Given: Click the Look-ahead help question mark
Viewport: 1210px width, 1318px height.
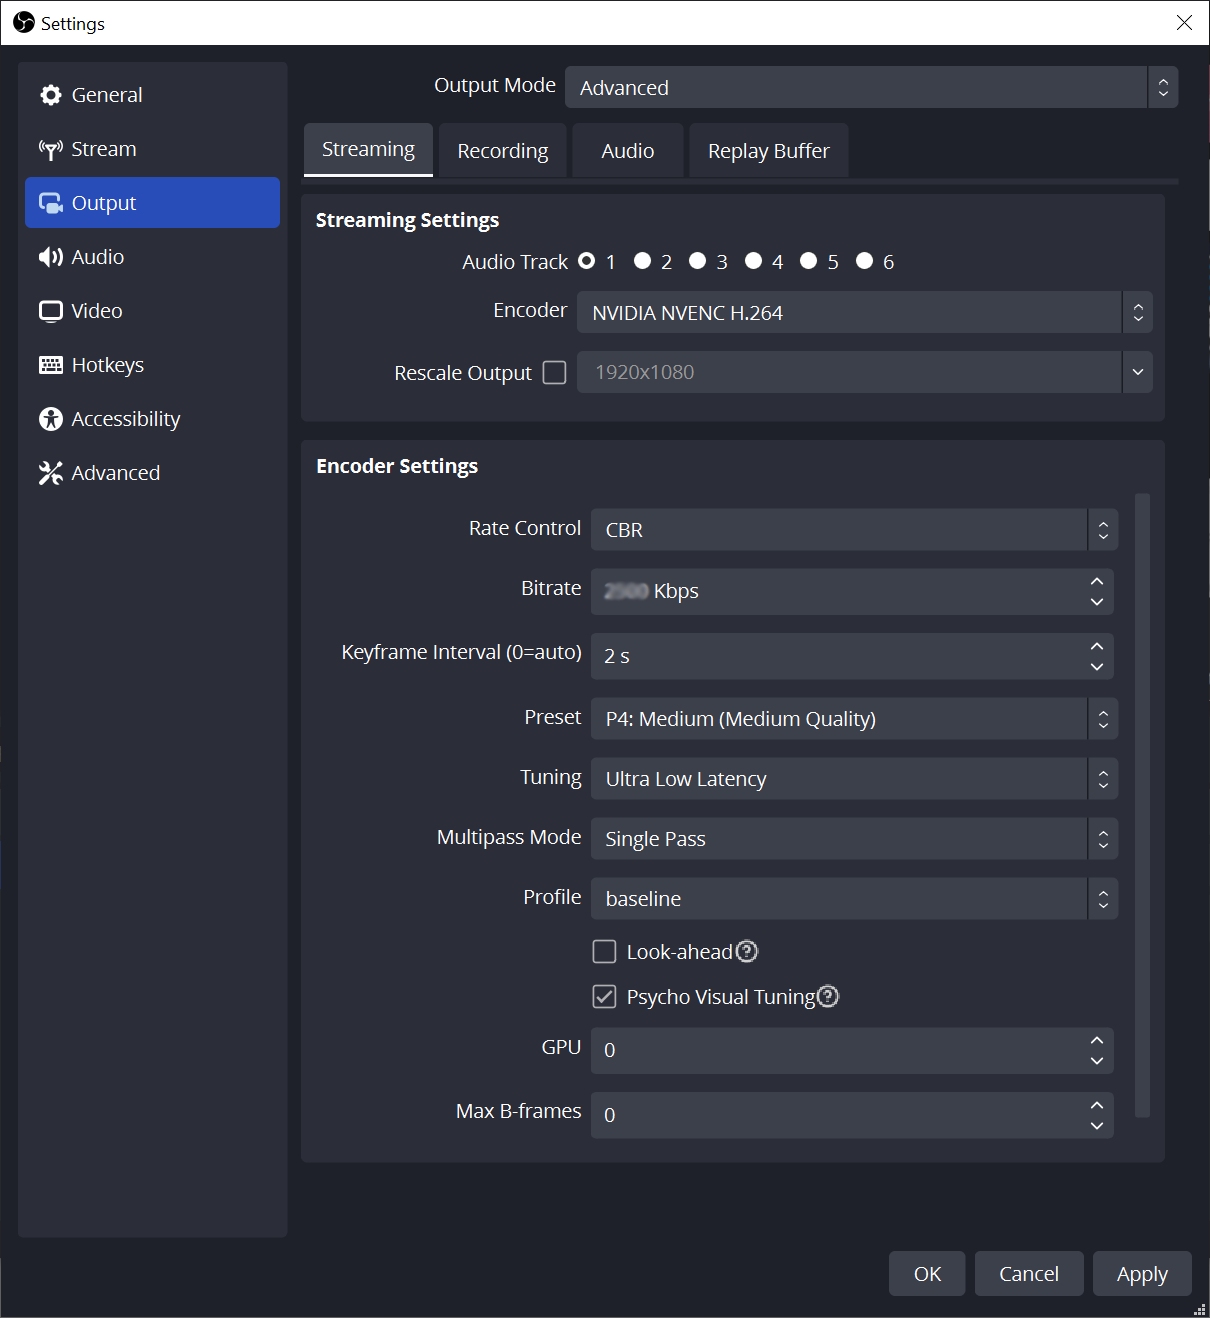Looking at the screenshot, I should click(x=746, y=951).
